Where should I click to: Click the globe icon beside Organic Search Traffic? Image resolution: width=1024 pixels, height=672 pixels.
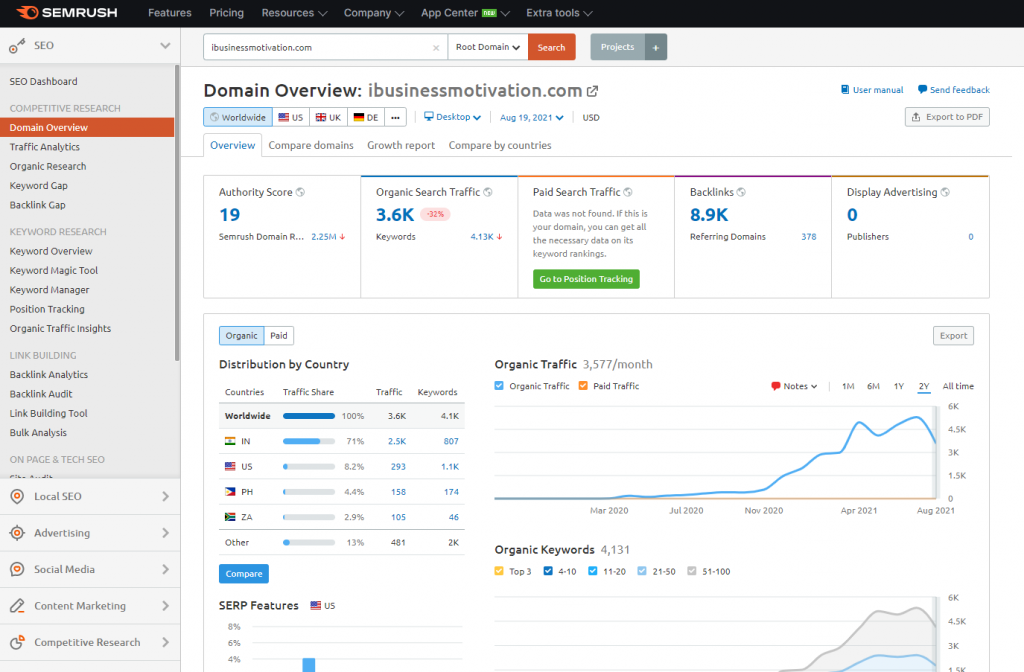coord(488,192)
